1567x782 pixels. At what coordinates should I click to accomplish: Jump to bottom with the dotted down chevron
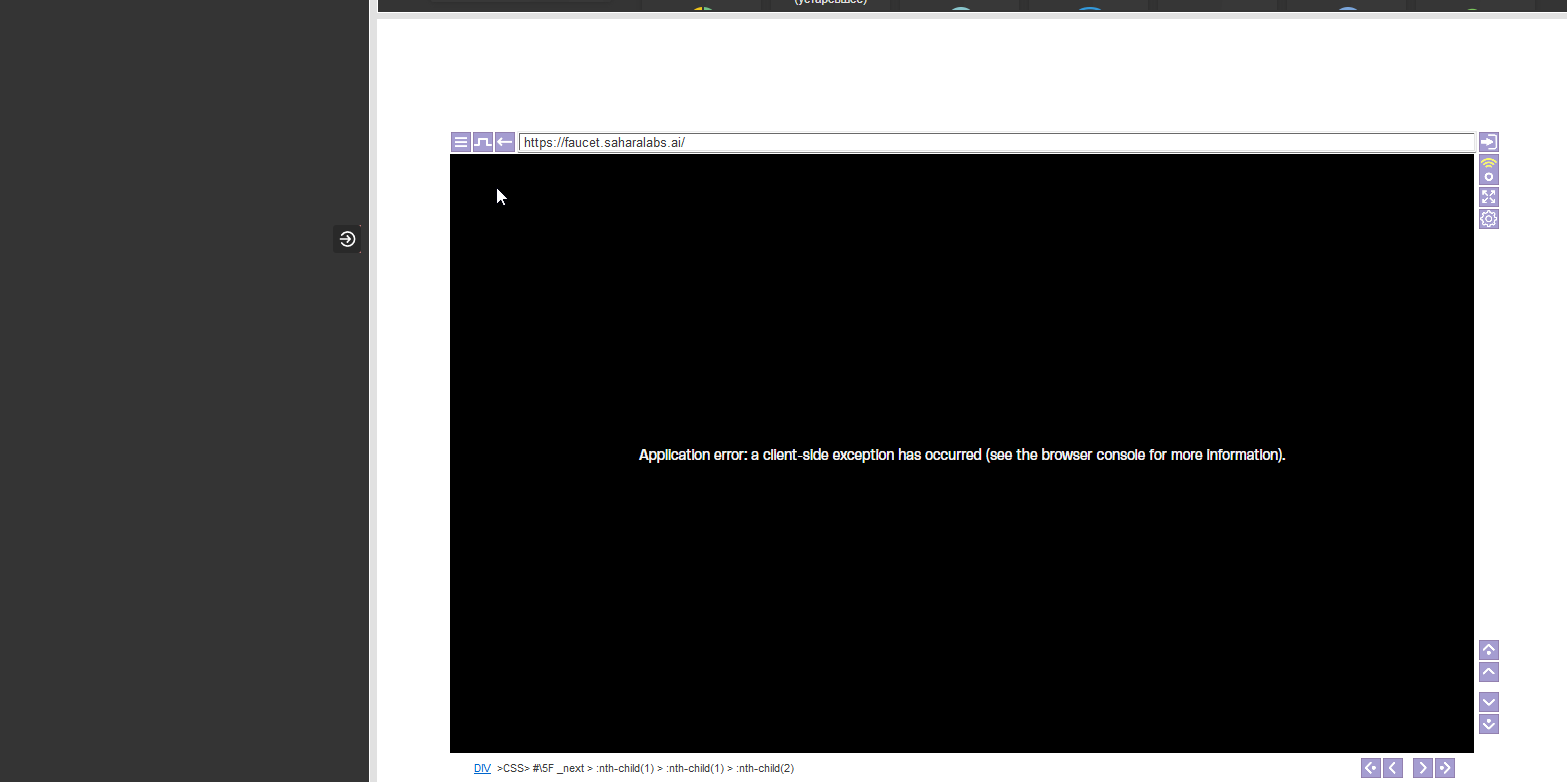(1488, 724)
